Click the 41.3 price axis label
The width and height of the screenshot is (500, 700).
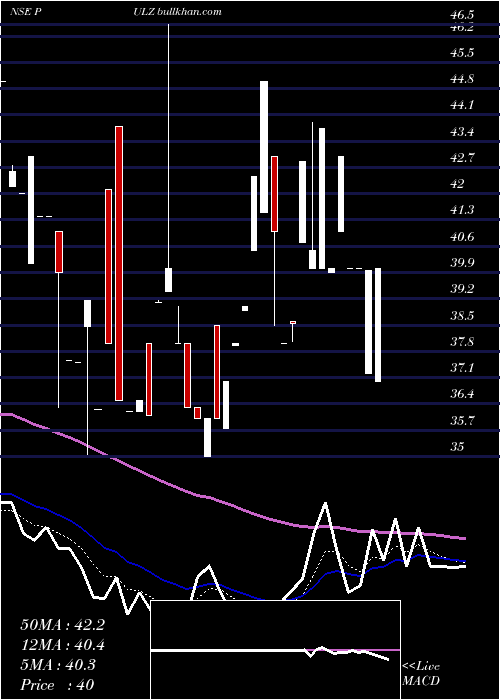point(462,210)
